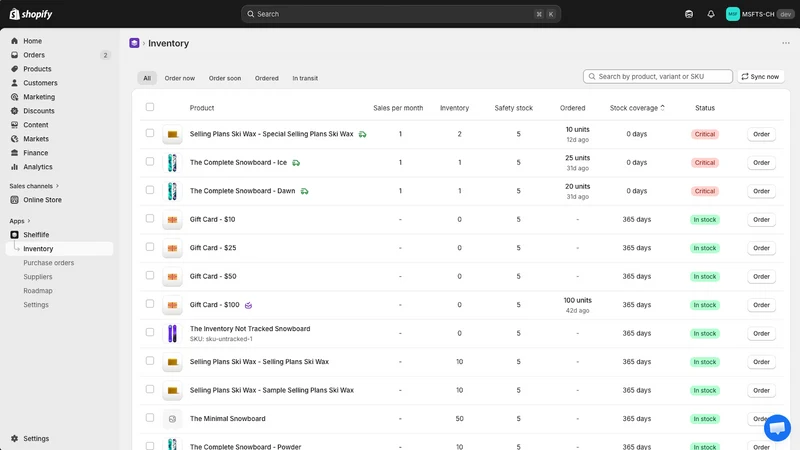Click the Shopify logo
The height and width of the screenshot is (450, 800).
tap(31, 14)
